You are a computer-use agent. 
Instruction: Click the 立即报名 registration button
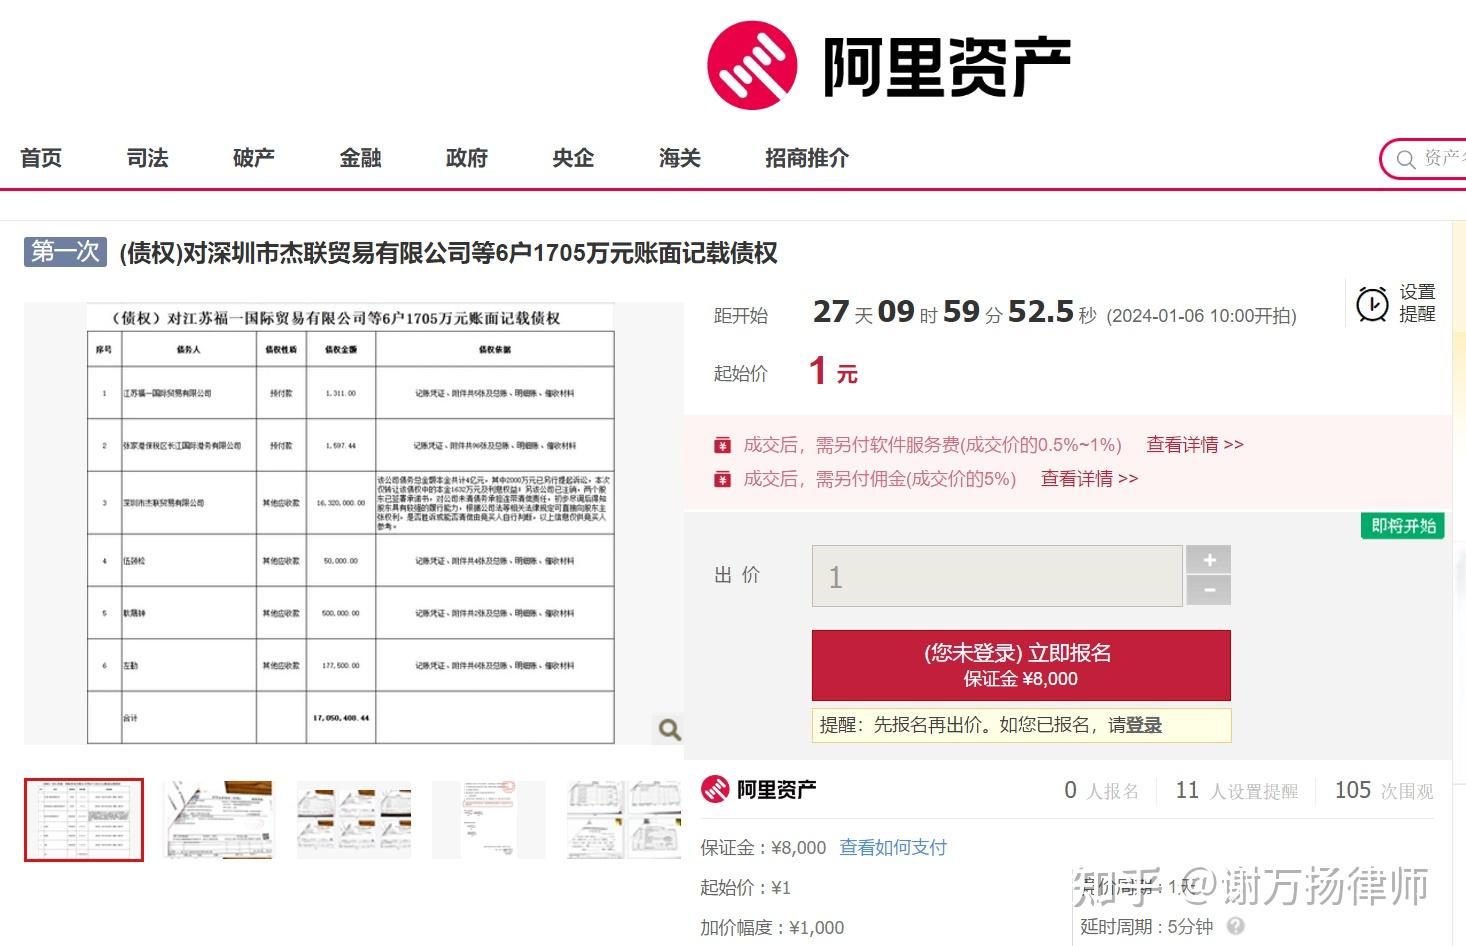pyautogui.click(x=1021, y=665)
